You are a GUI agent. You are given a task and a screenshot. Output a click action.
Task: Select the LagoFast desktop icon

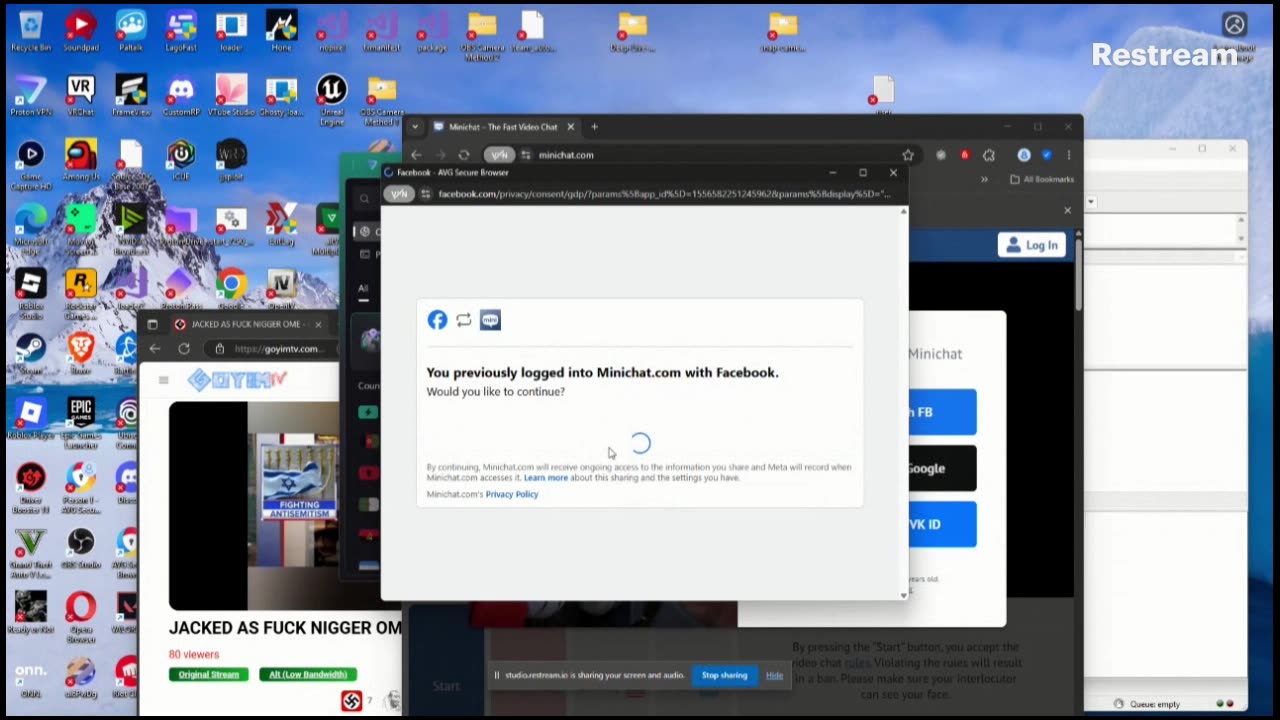tap(181, 30)
